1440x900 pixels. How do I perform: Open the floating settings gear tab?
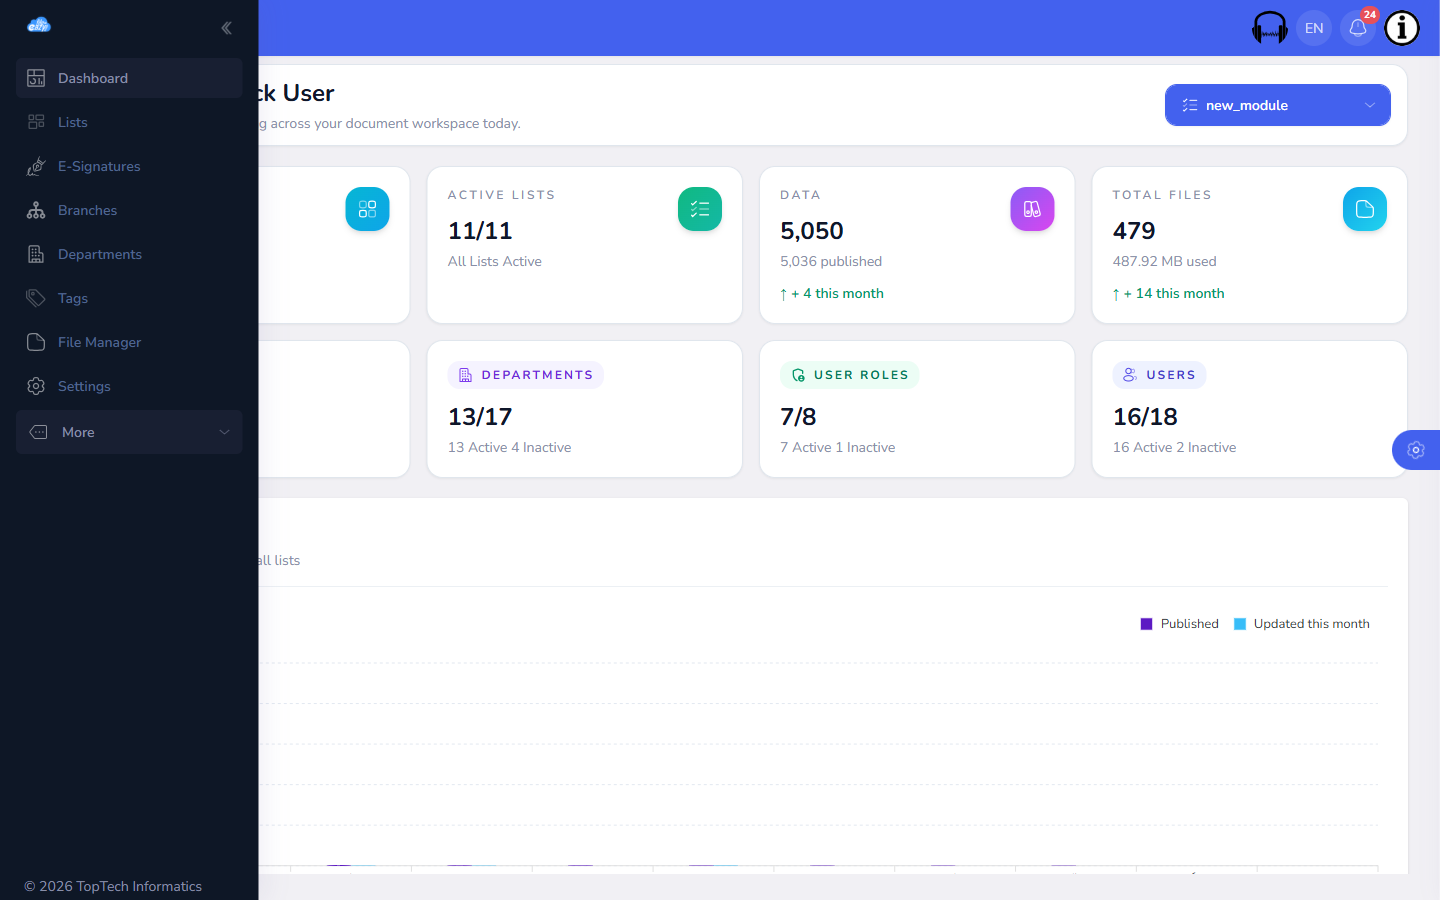(x=1416, y=450)
